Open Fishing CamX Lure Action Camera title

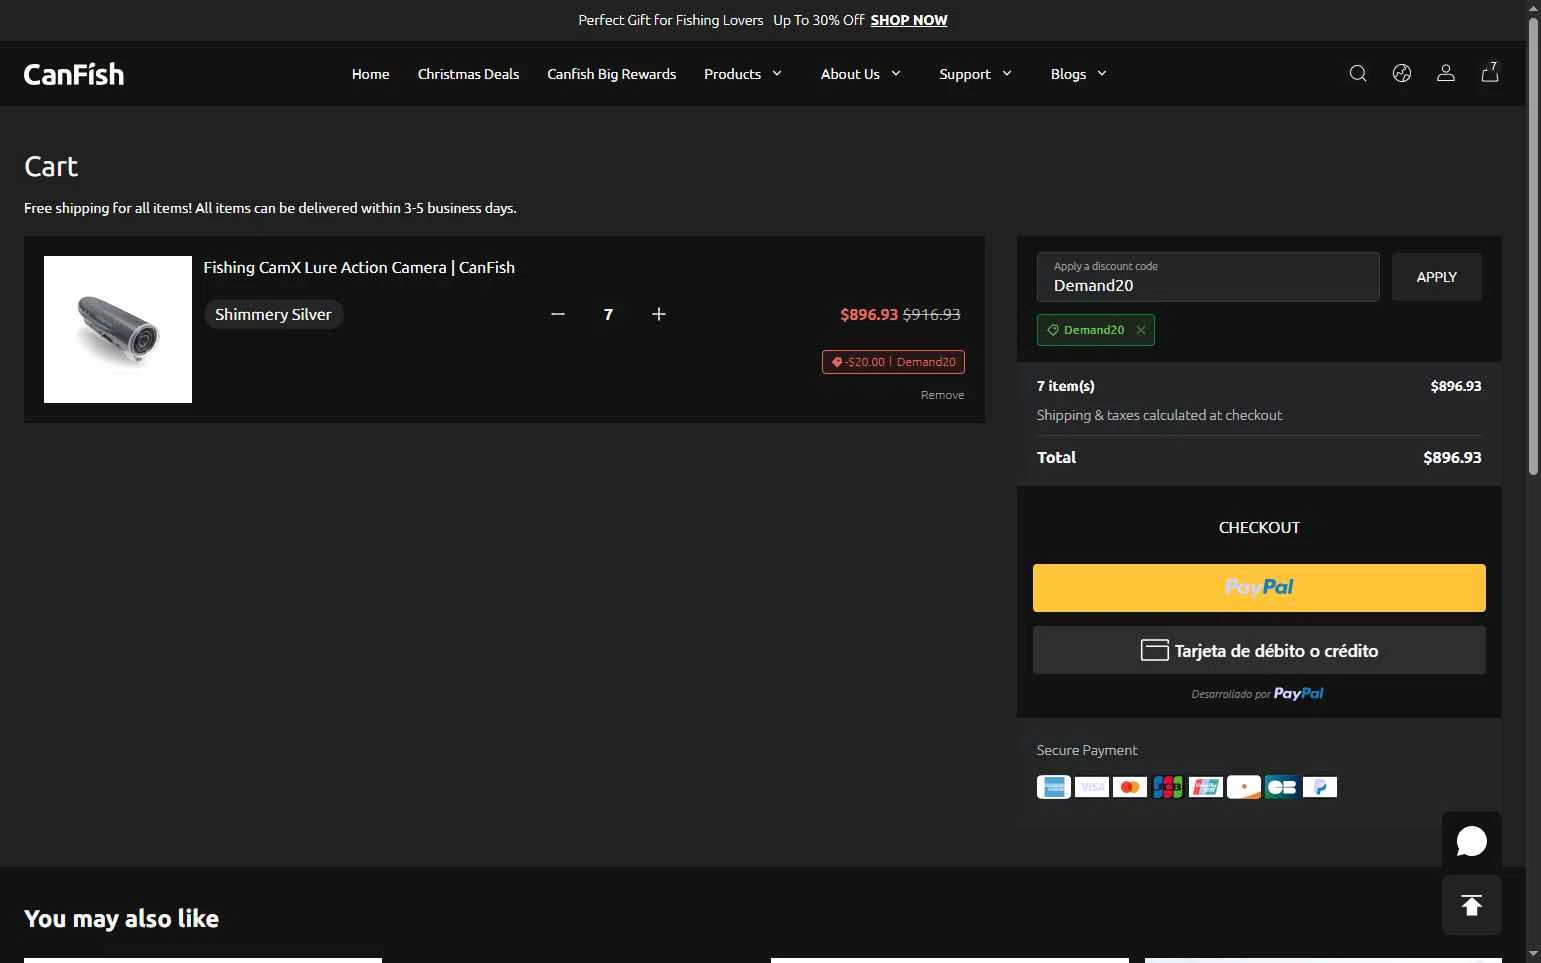[x=359, y=267]
